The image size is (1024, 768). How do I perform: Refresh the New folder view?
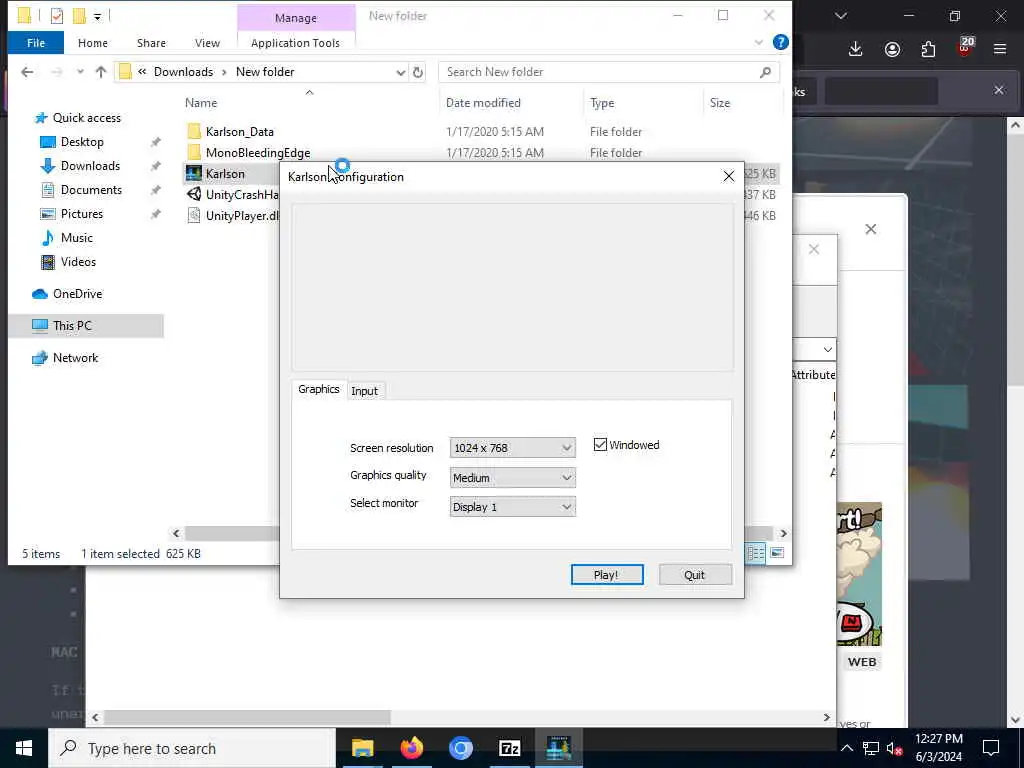click(x=418, y=72)
